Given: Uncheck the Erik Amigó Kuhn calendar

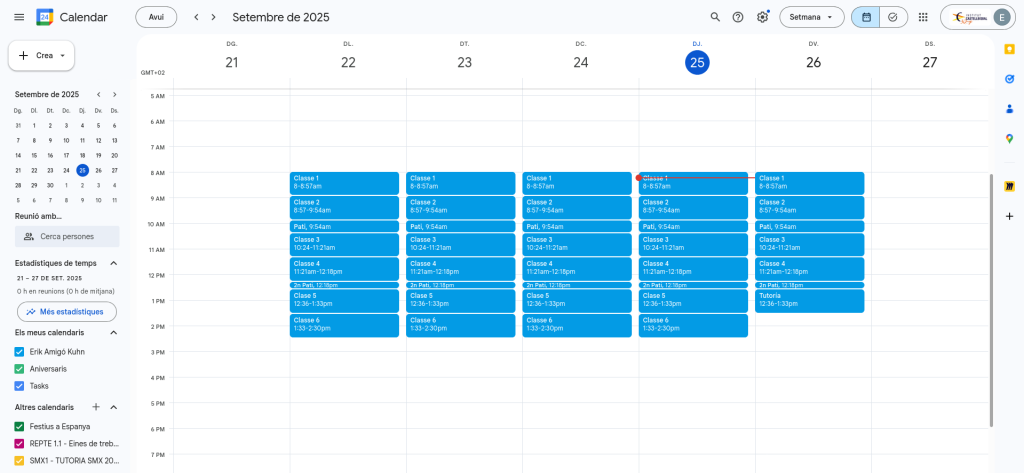Looking at the screenshot, I should (19, 352).
